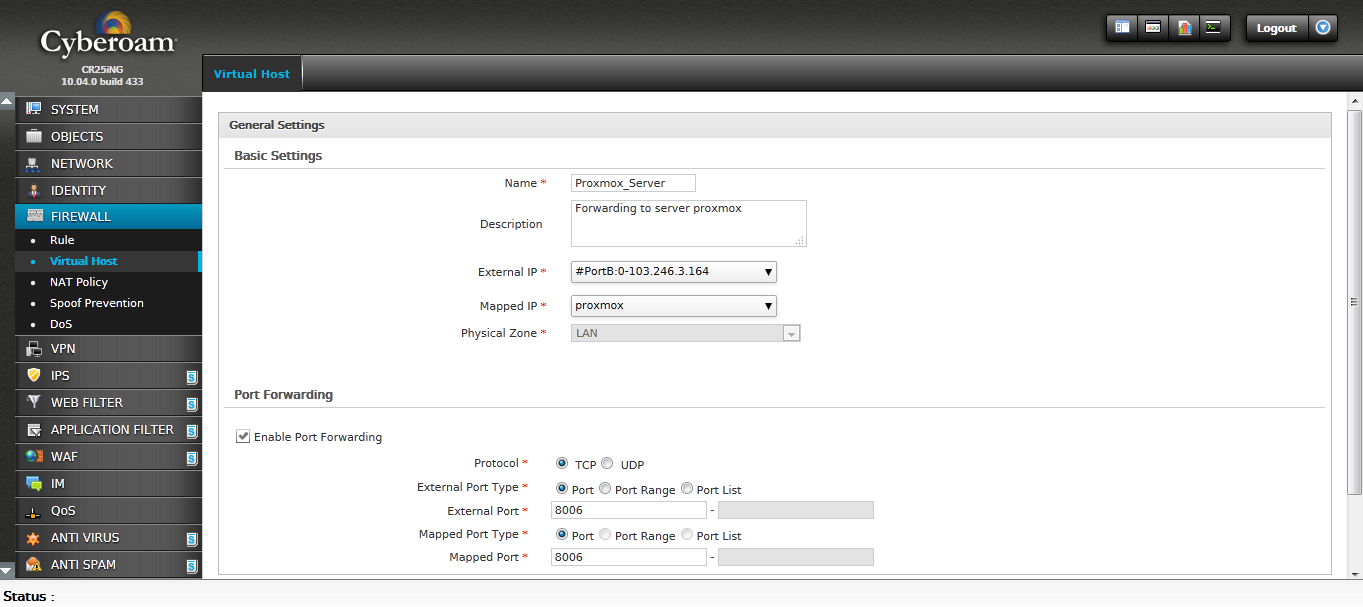This screenshot has width=1363, height=607.
Task: Click the Logout button
Action: point(1276,28)
